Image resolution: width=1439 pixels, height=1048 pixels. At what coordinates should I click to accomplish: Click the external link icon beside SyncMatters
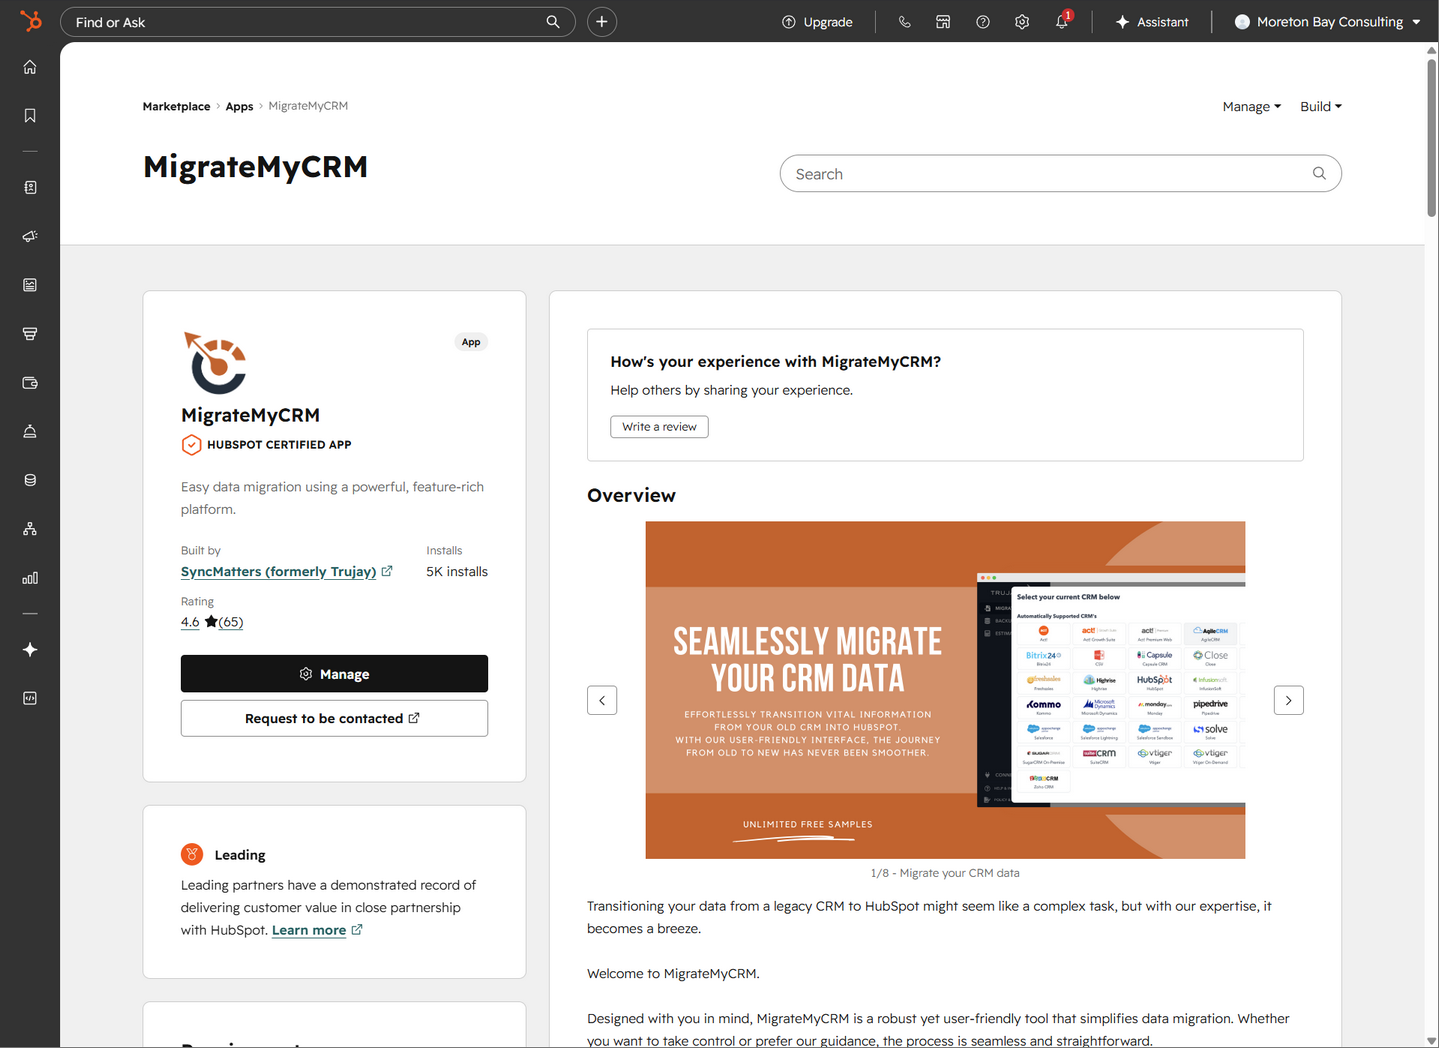(387, 571)
